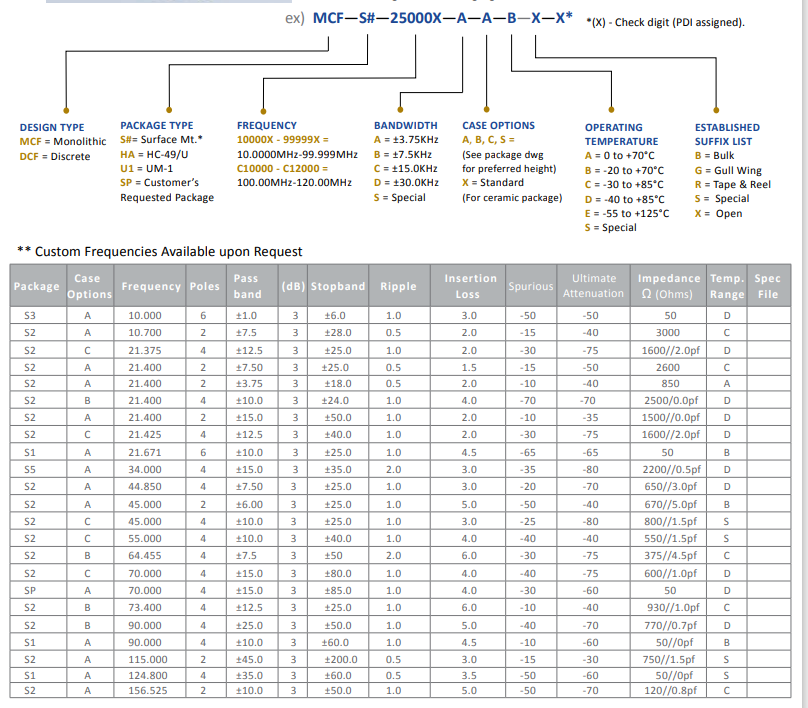
Task: Click the ESTABLISHED SUFFIX LIST heading
Action: (x=727, y=134)
